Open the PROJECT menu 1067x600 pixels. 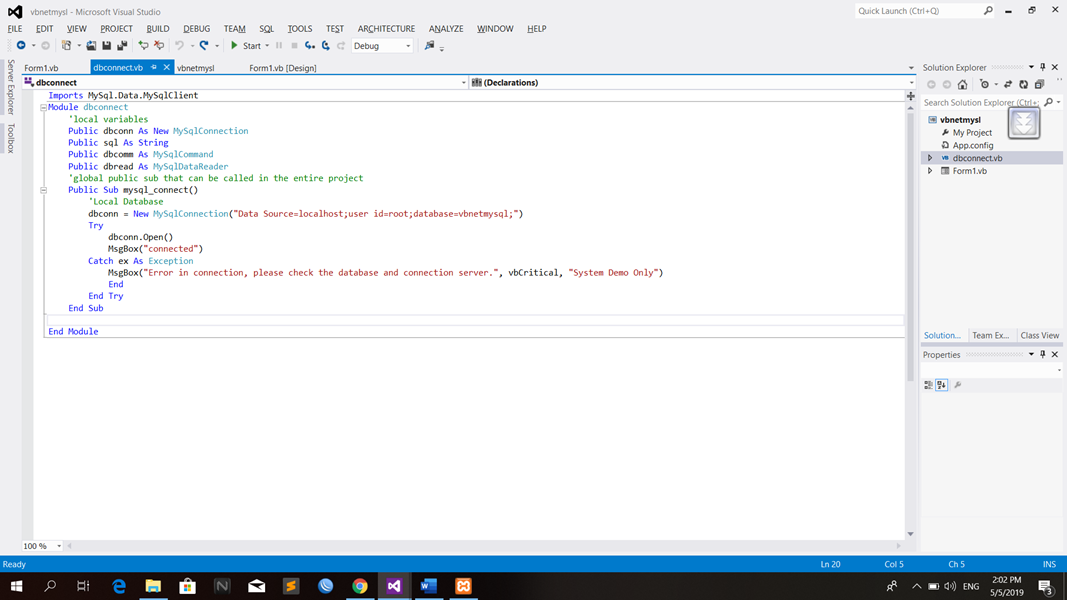tap(116, 29)
